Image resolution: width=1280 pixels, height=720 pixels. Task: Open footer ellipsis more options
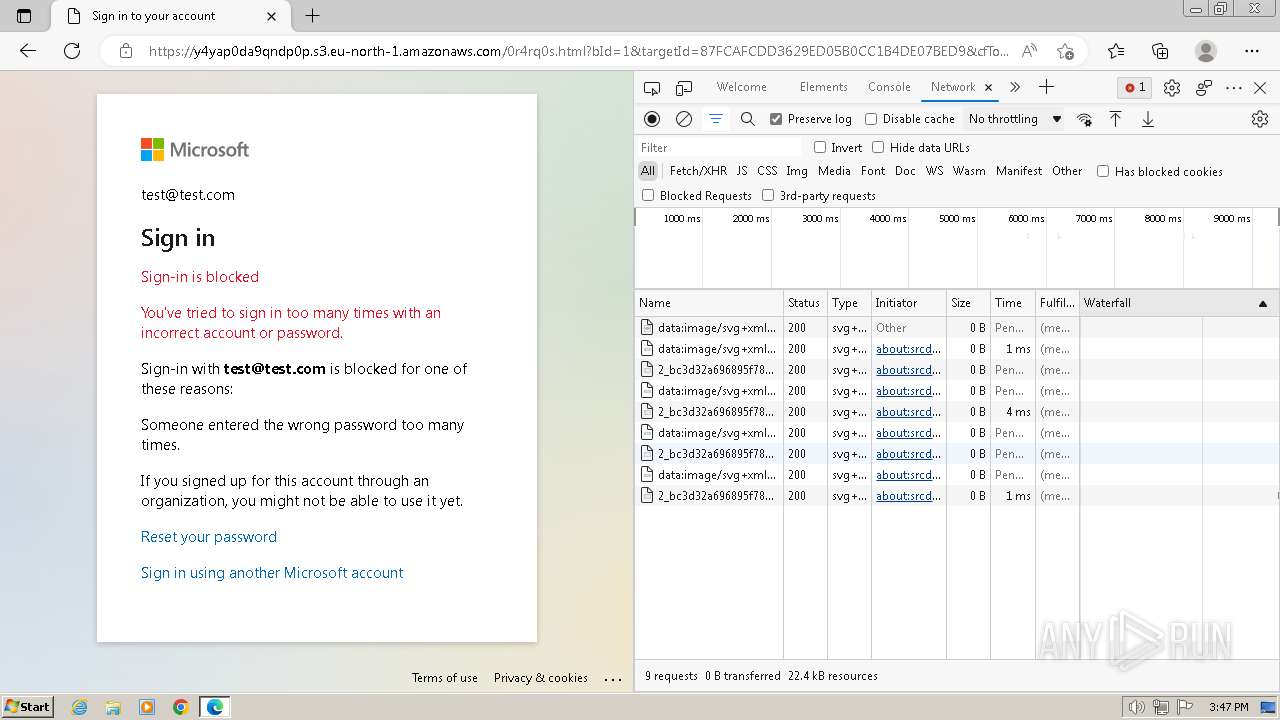pos(613,678)
